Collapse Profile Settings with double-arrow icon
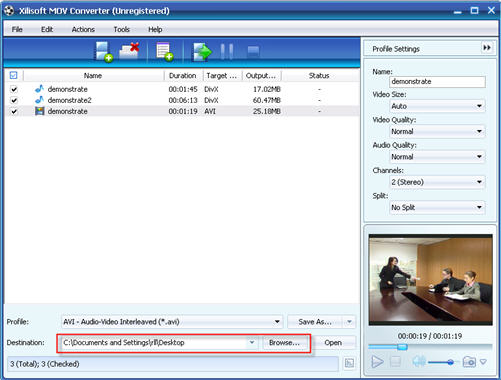The height and width of the screenshot is (380, 501). point(487,48)
